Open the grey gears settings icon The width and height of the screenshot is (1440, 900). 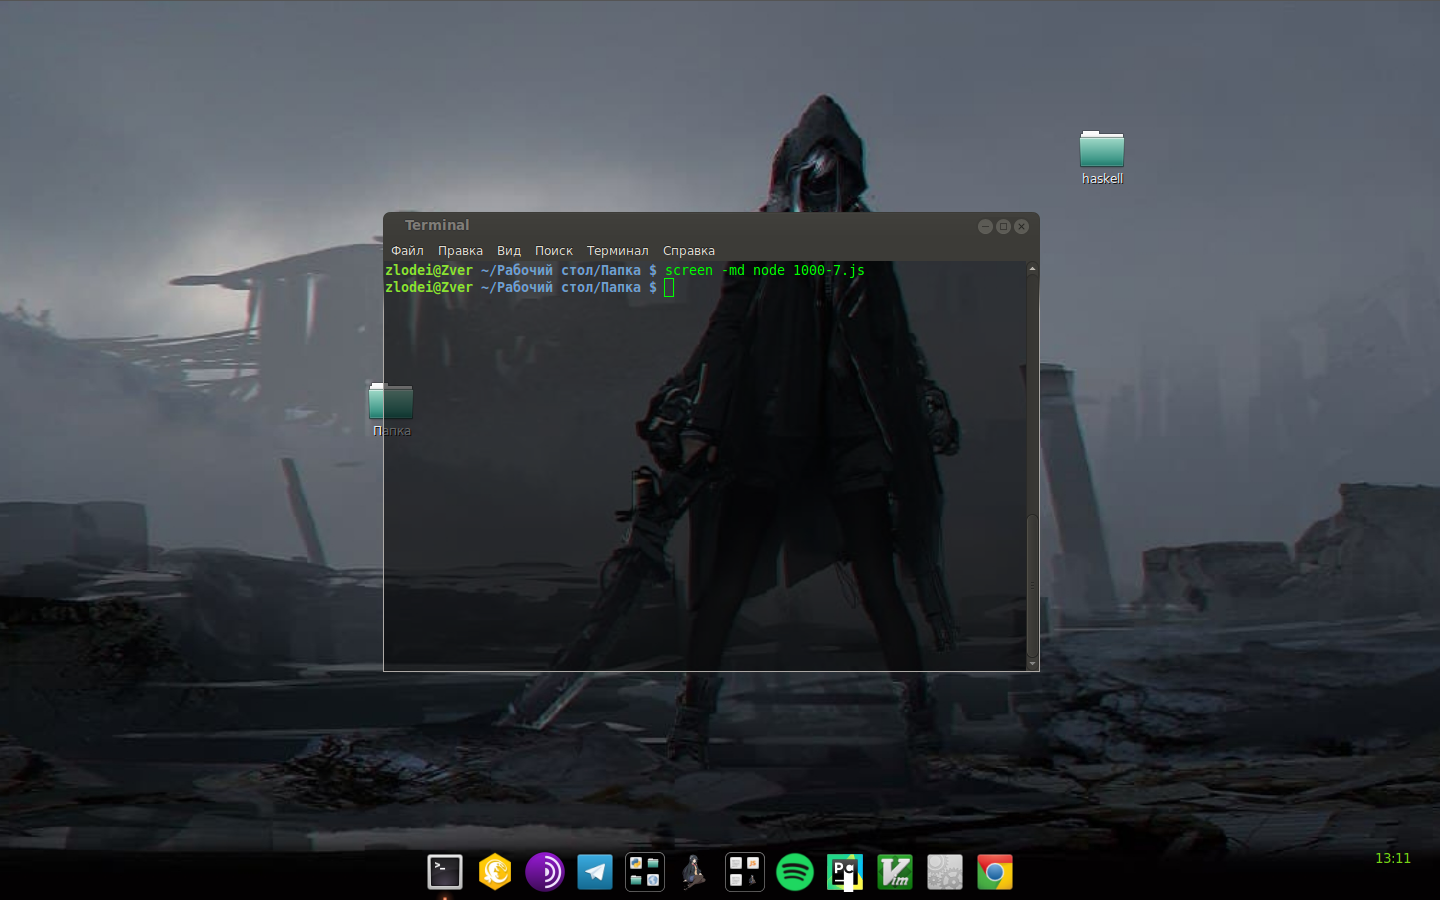point(945,872)
